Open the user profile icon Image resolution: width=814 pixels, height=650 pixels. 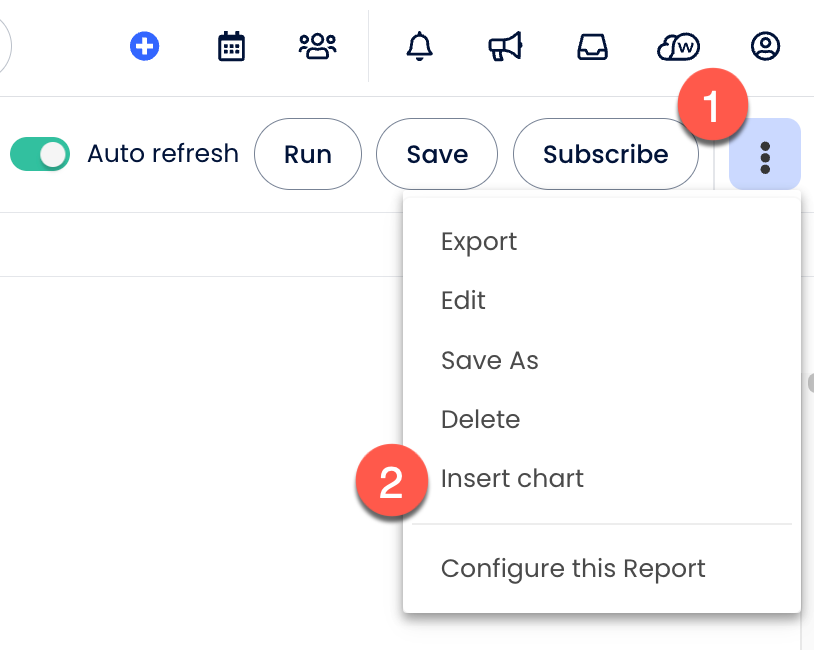click(765, 46)
